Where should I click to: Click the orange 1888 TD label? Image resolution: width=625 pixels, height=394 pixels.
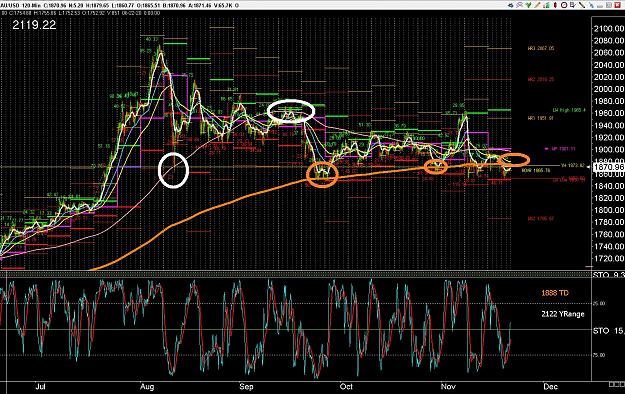[555, 293]
